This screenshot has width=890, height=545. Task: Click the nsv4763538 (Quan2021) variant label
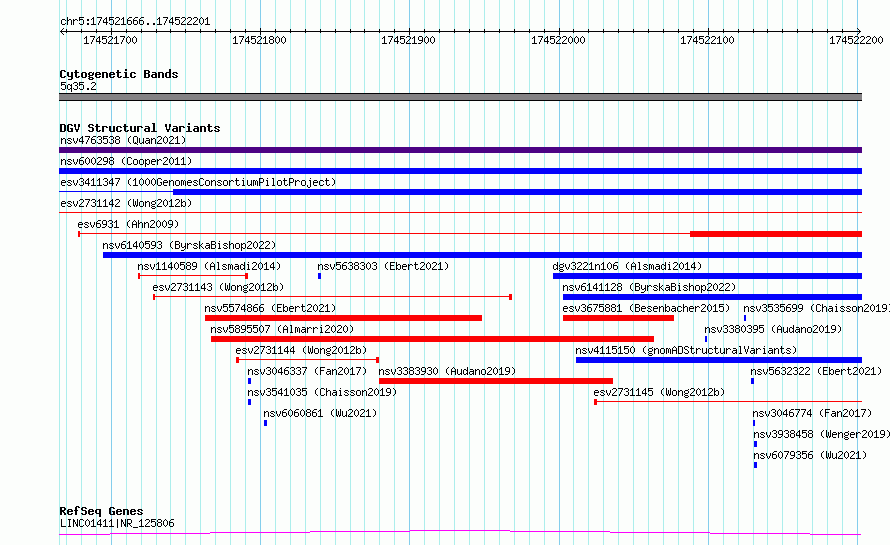click(123, 140)
